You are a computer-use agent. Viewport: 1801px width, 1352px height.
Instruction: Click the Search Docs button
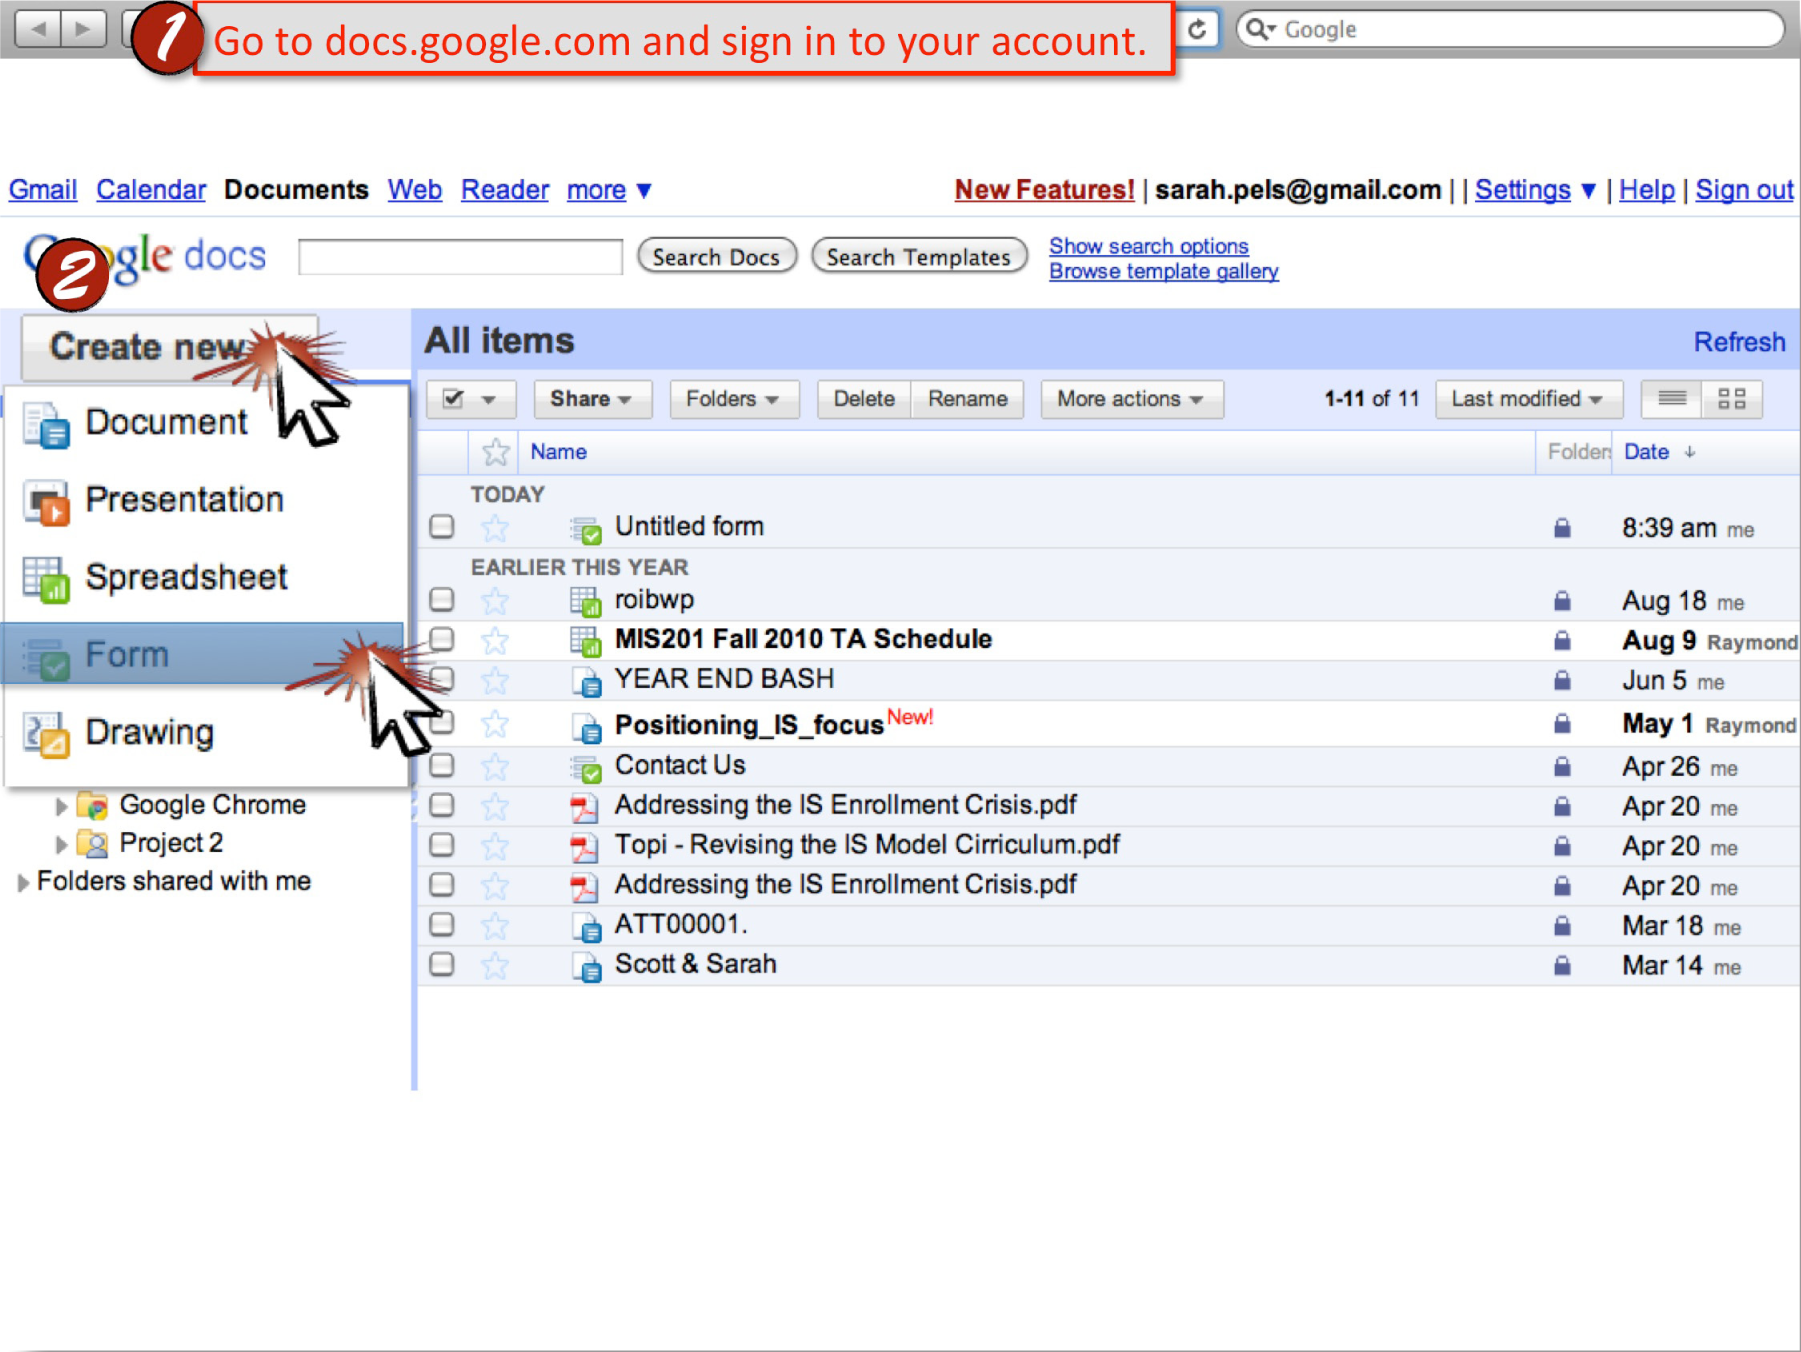click(716, 257)
